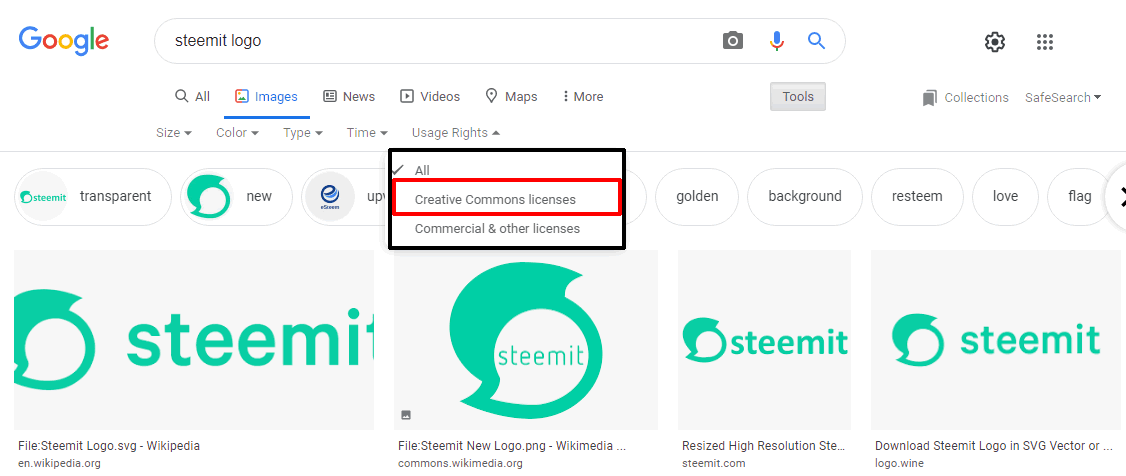This screenshot has height=476, width=1126.
Task: Open Collections via the bookmark icon
Action: point(930,98)
